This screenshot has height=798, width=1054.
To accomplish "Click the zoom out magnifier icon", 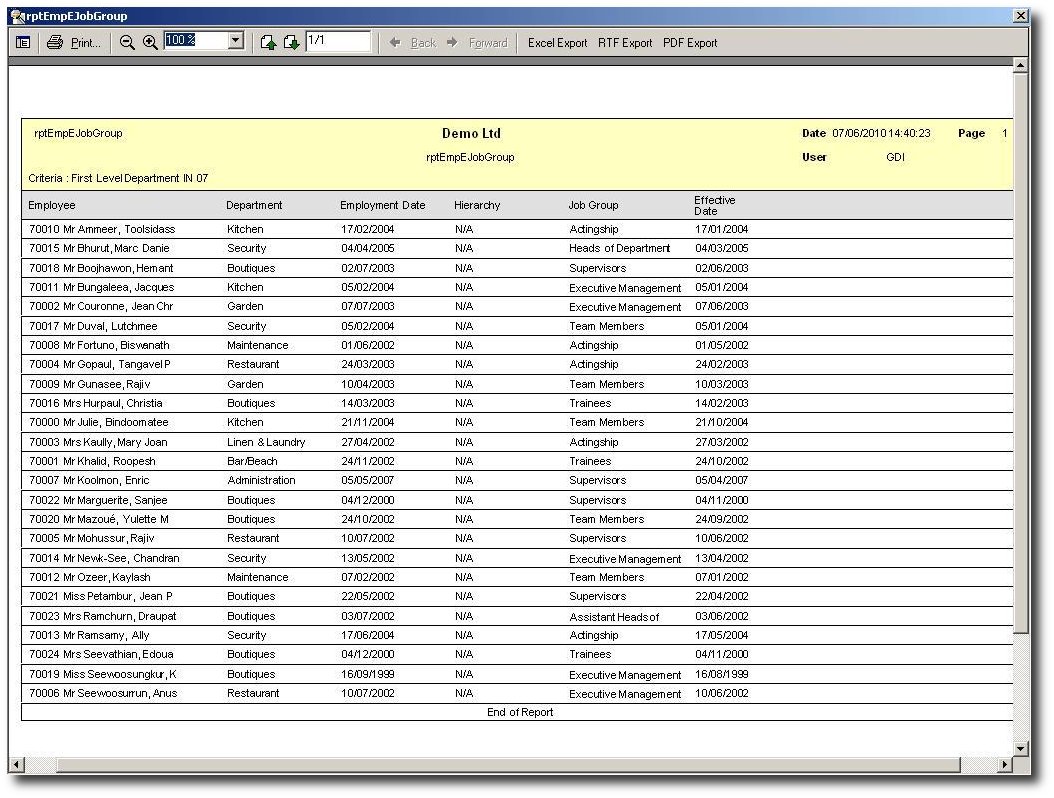I will coord(127,42).
